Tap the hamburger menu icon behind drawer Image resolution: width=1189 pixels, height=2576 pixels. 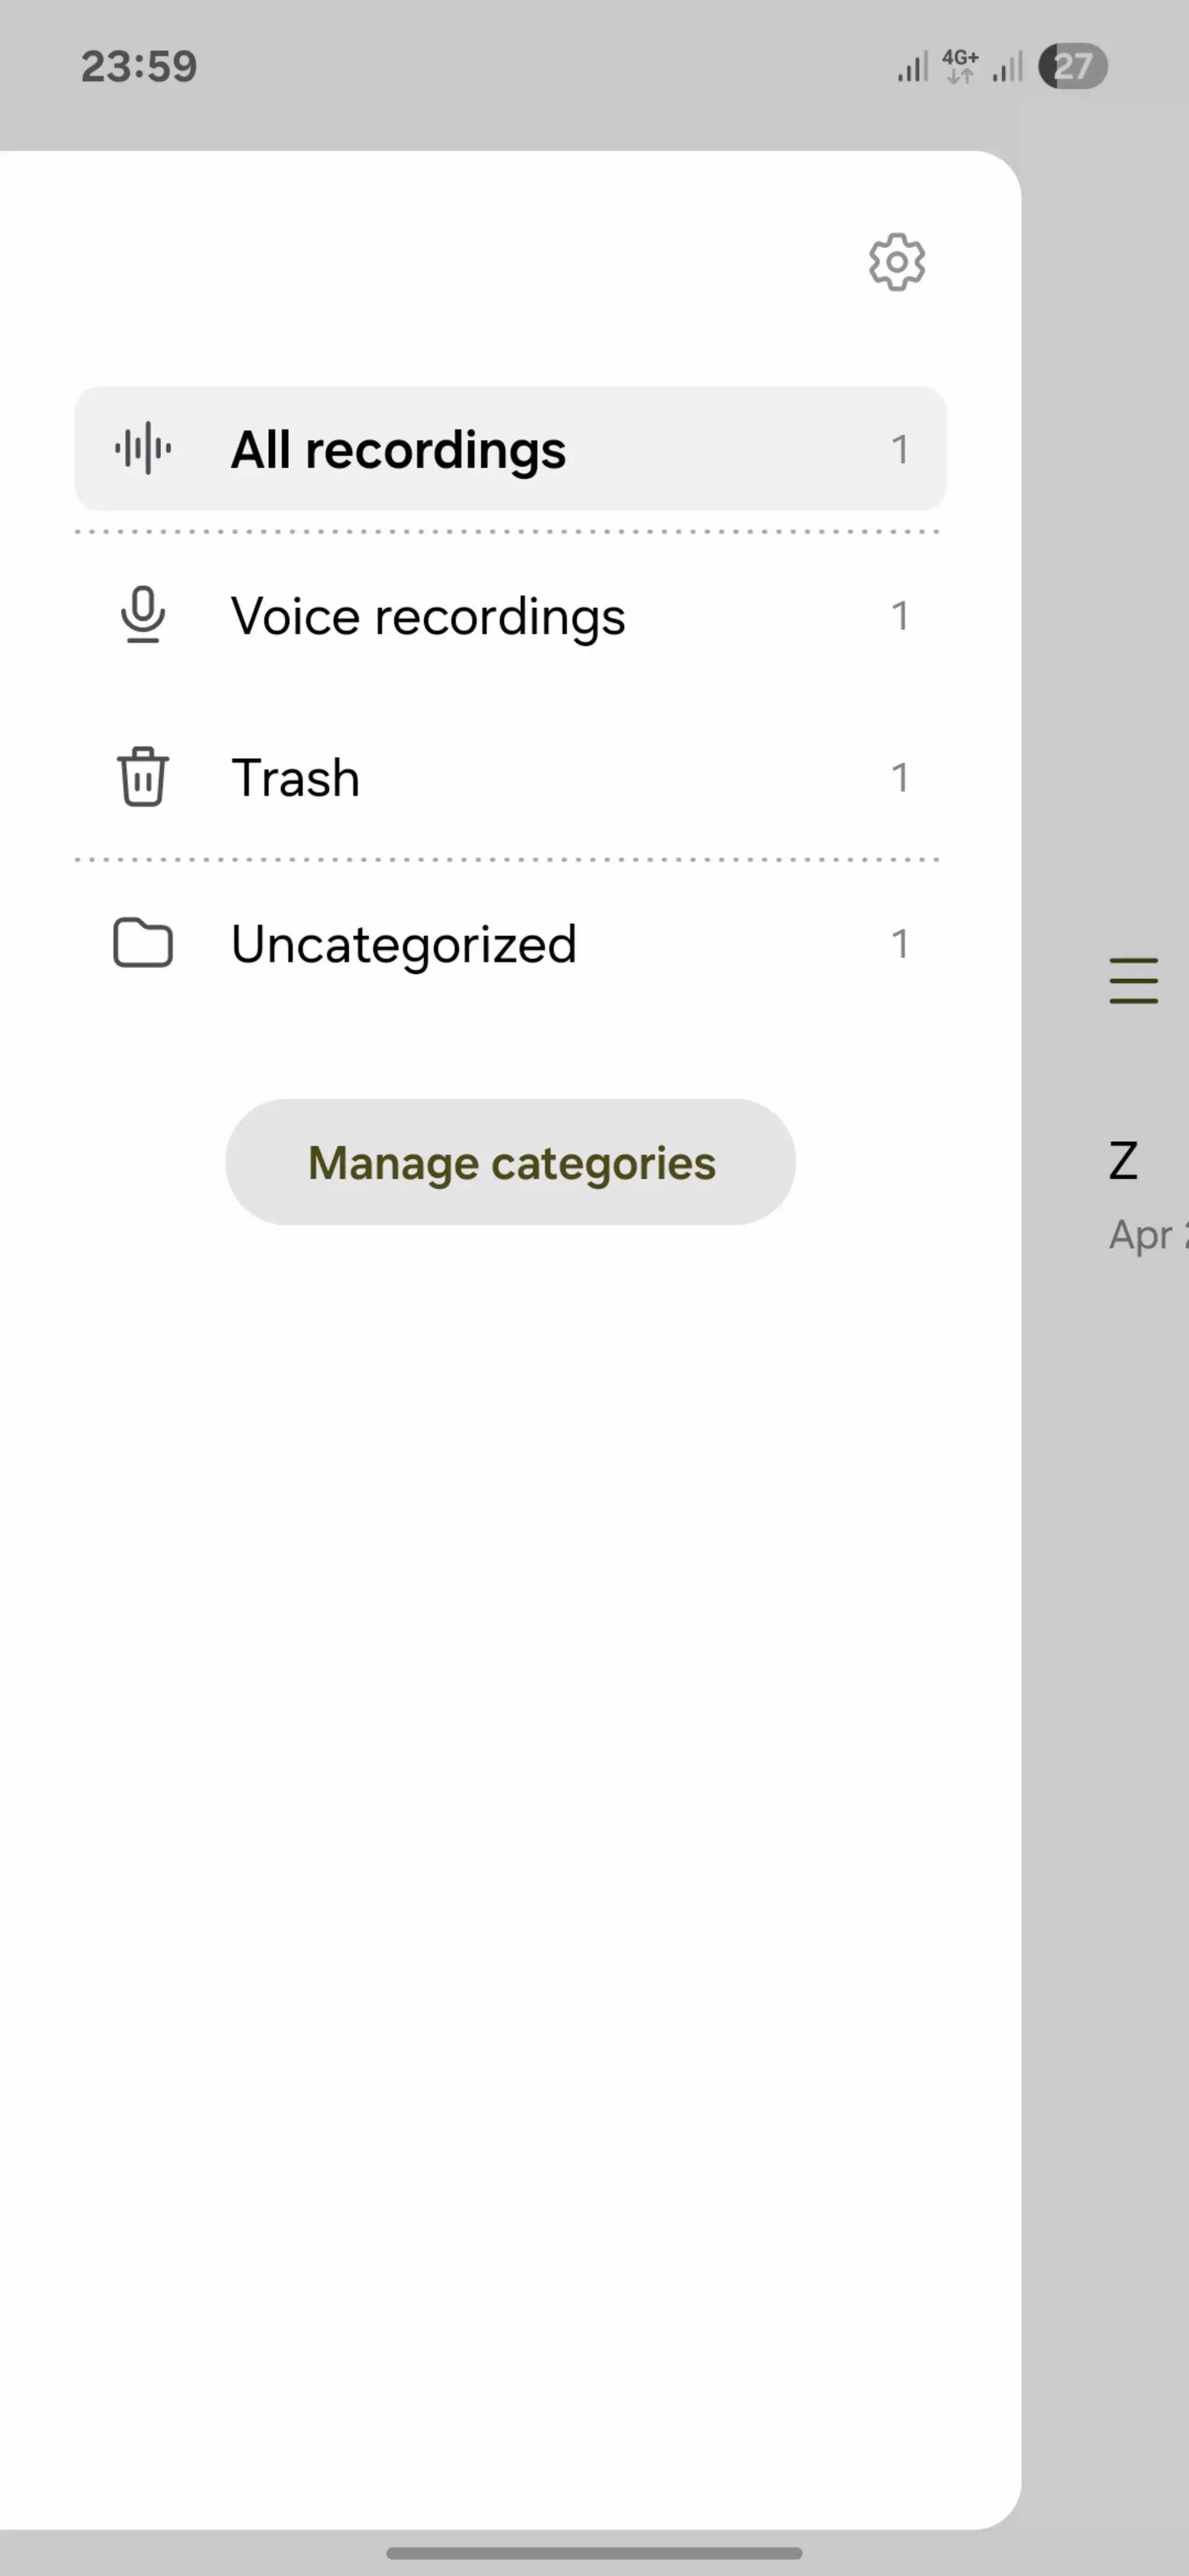click(x=1133, y=980)
